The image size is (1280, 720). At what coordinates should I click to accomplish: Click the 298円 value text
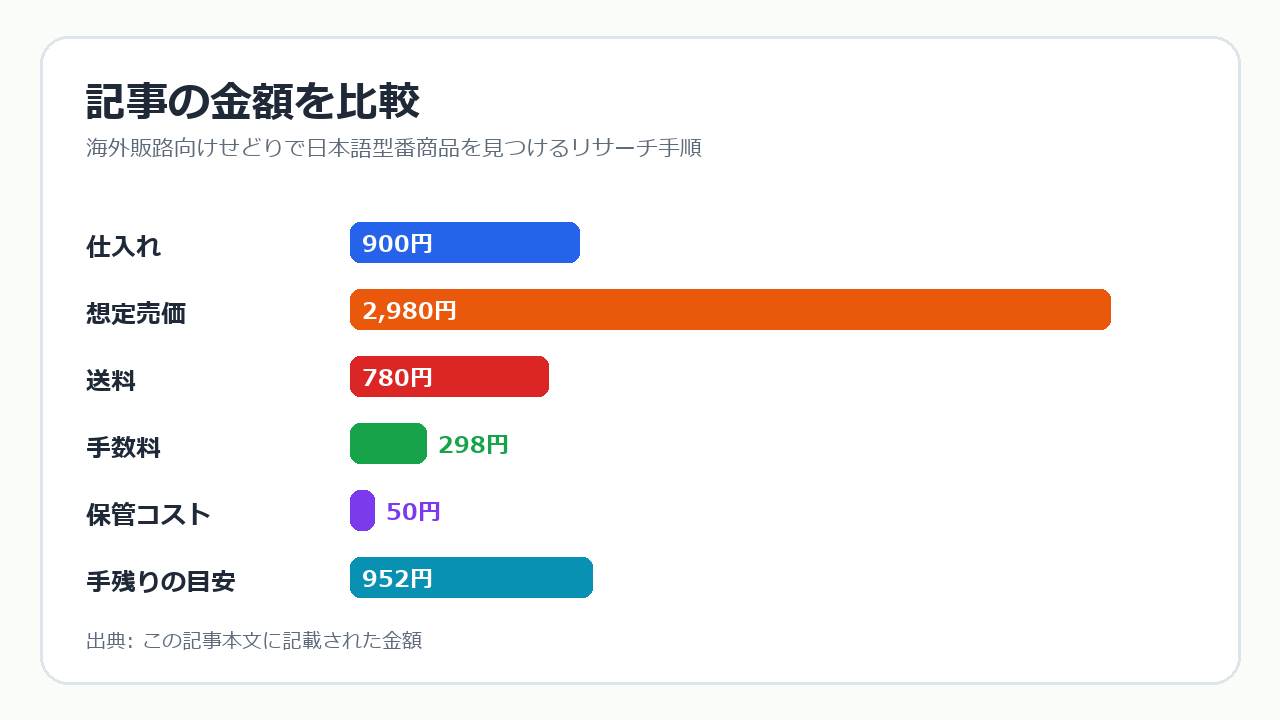pyautogui.click(x=474, y=445)
